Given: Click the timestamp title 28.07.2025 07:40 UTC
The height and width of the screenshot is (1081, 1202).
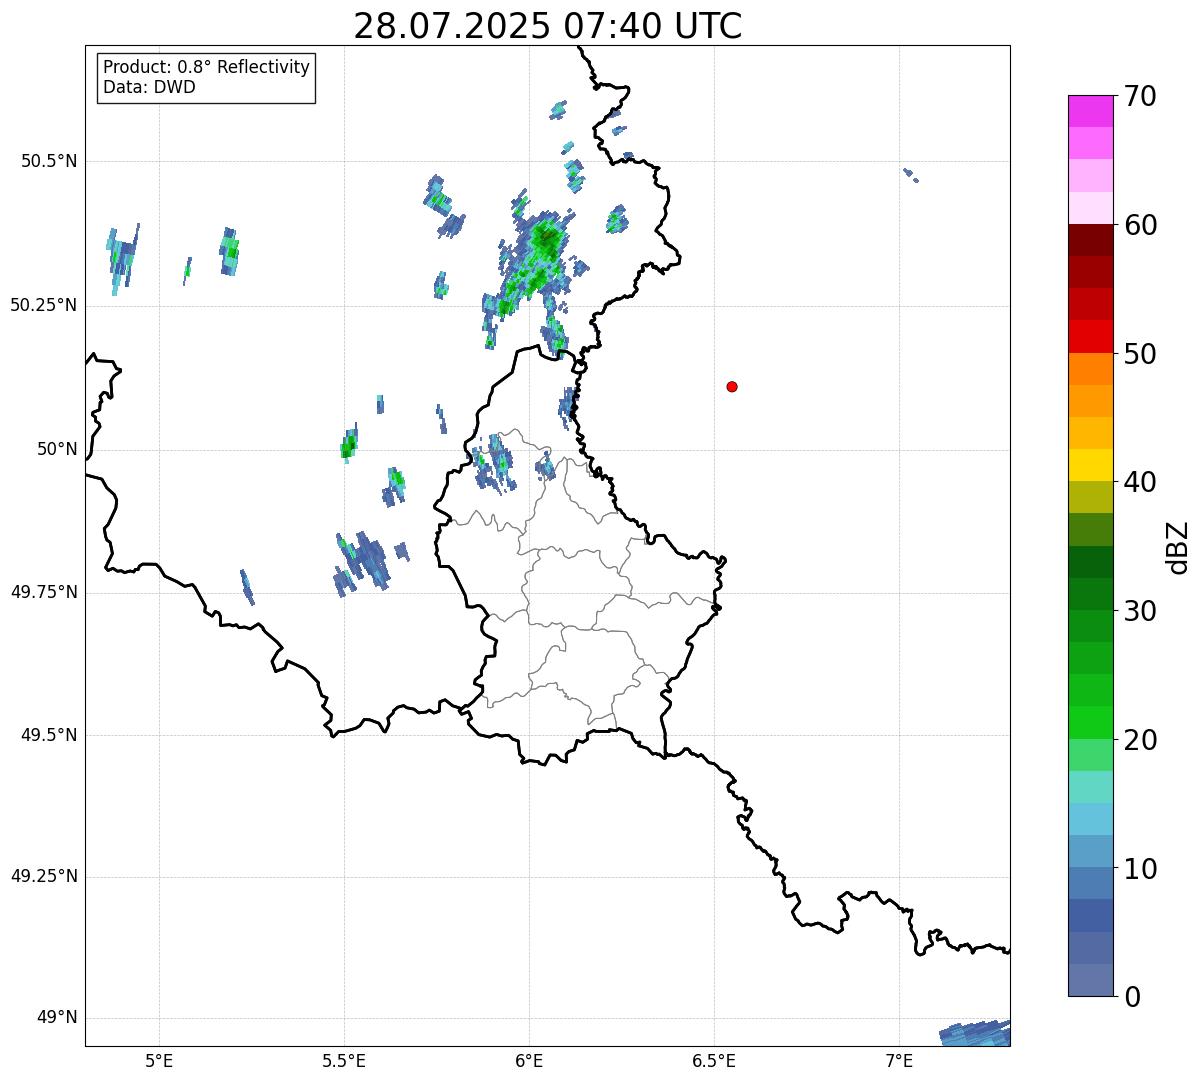Looking at the screenshot, I should click(x=548, y=26).
